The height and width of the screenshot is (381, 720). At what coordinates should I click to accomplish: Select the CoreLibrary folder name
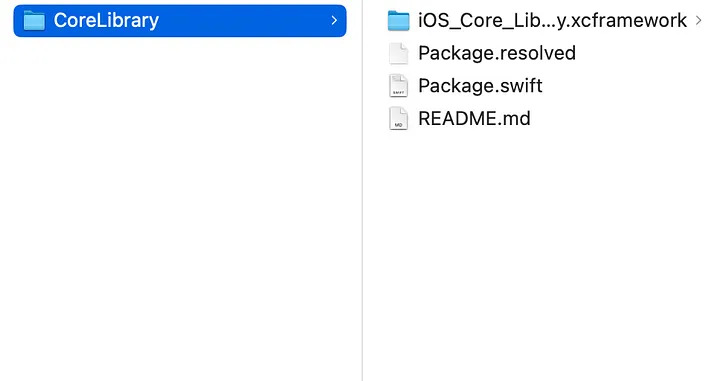pyautogui.click(x=106, y=21)
